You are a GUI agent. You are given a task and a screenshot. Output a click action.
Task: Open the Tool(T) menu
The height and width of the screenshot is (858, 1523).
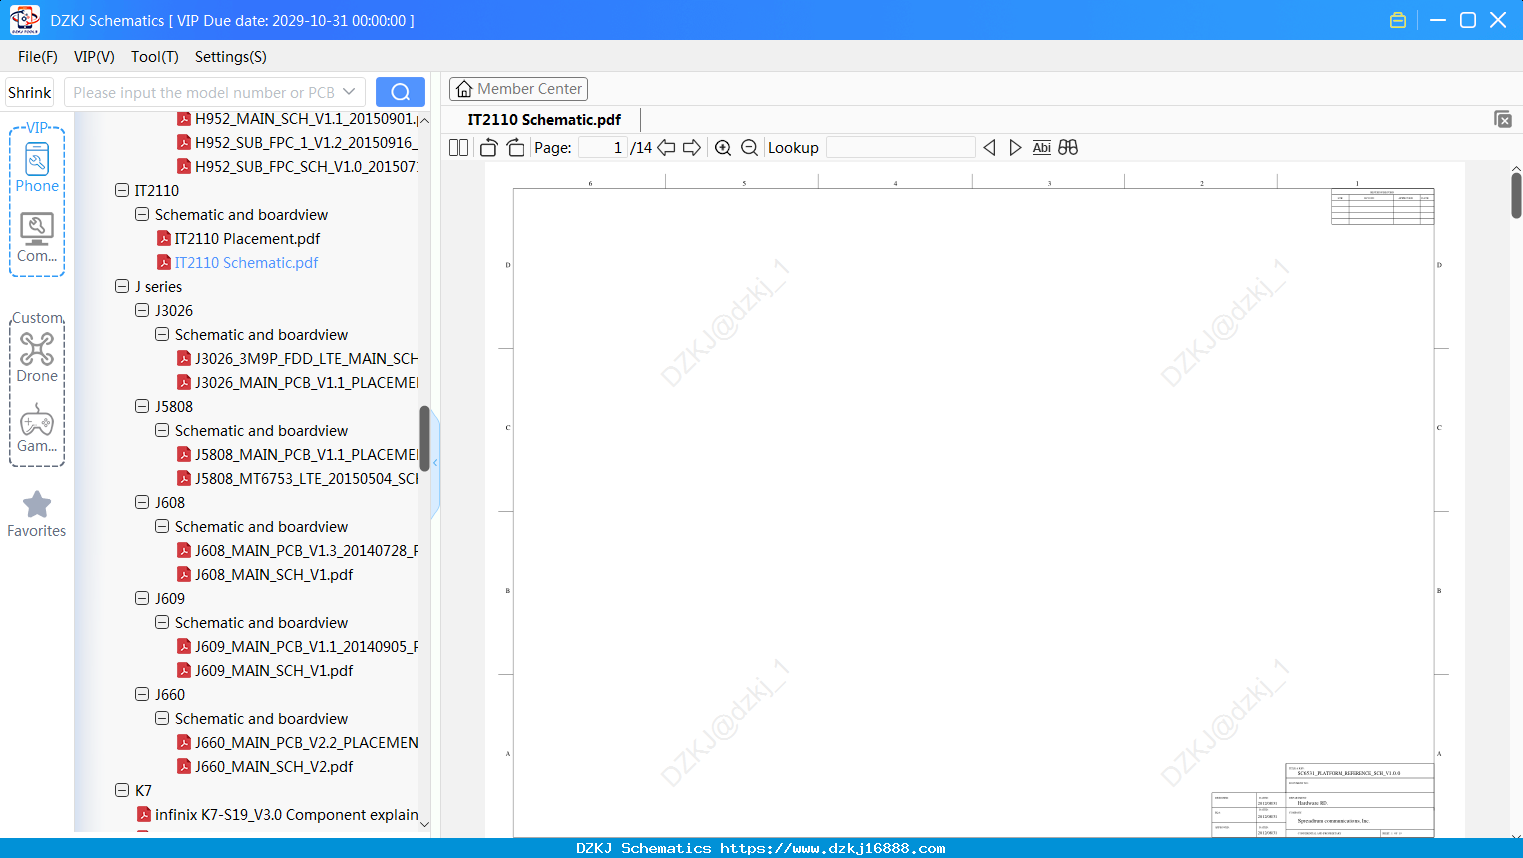coord(155,57)
